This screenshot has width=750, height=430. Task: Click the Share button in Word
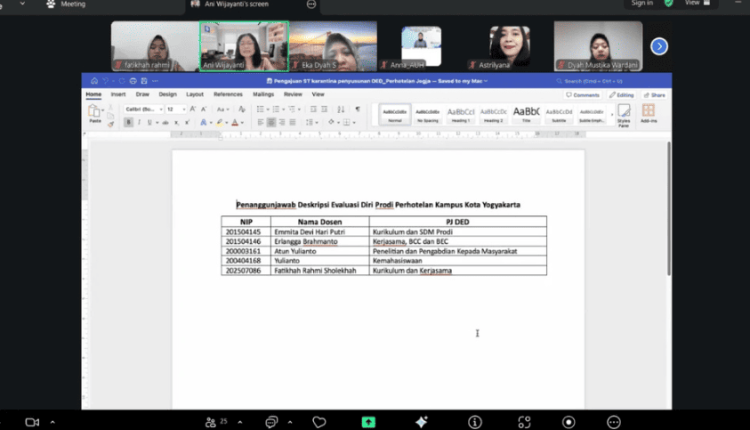coord(654,95)
